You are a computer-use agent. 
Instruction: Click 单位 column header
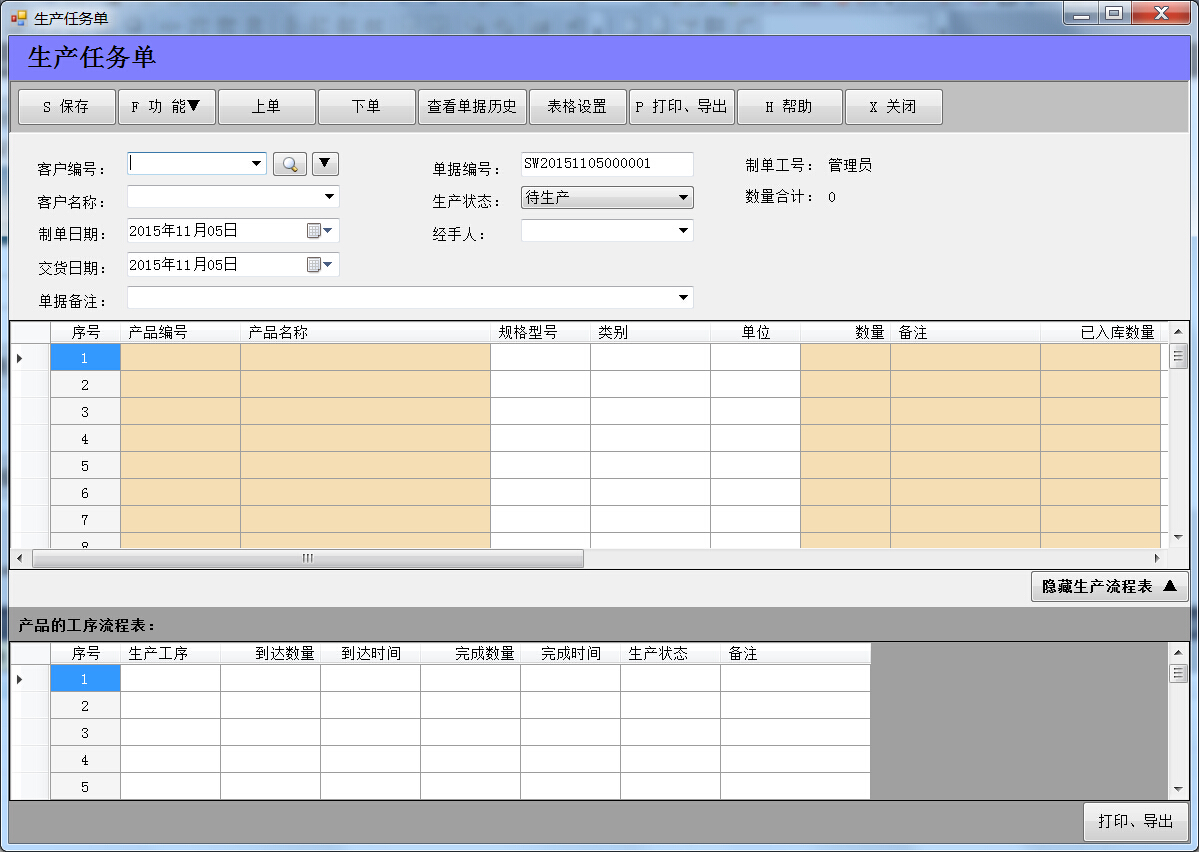pos(755,332)
